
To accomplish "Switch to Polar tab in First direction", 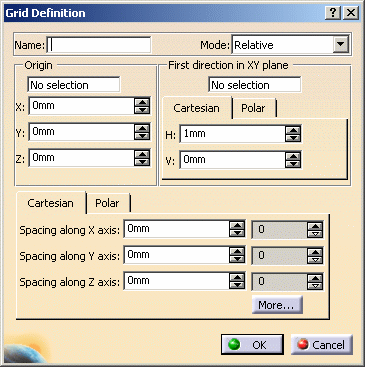I will (254, 108).
